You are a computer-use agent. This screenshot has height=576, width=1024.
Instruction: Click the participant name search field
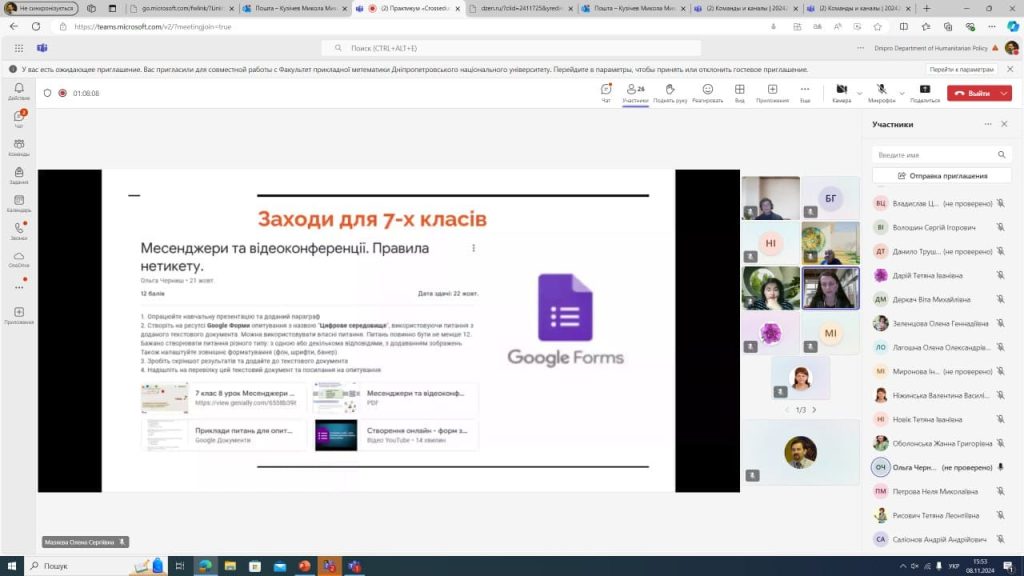click(935, 155)
